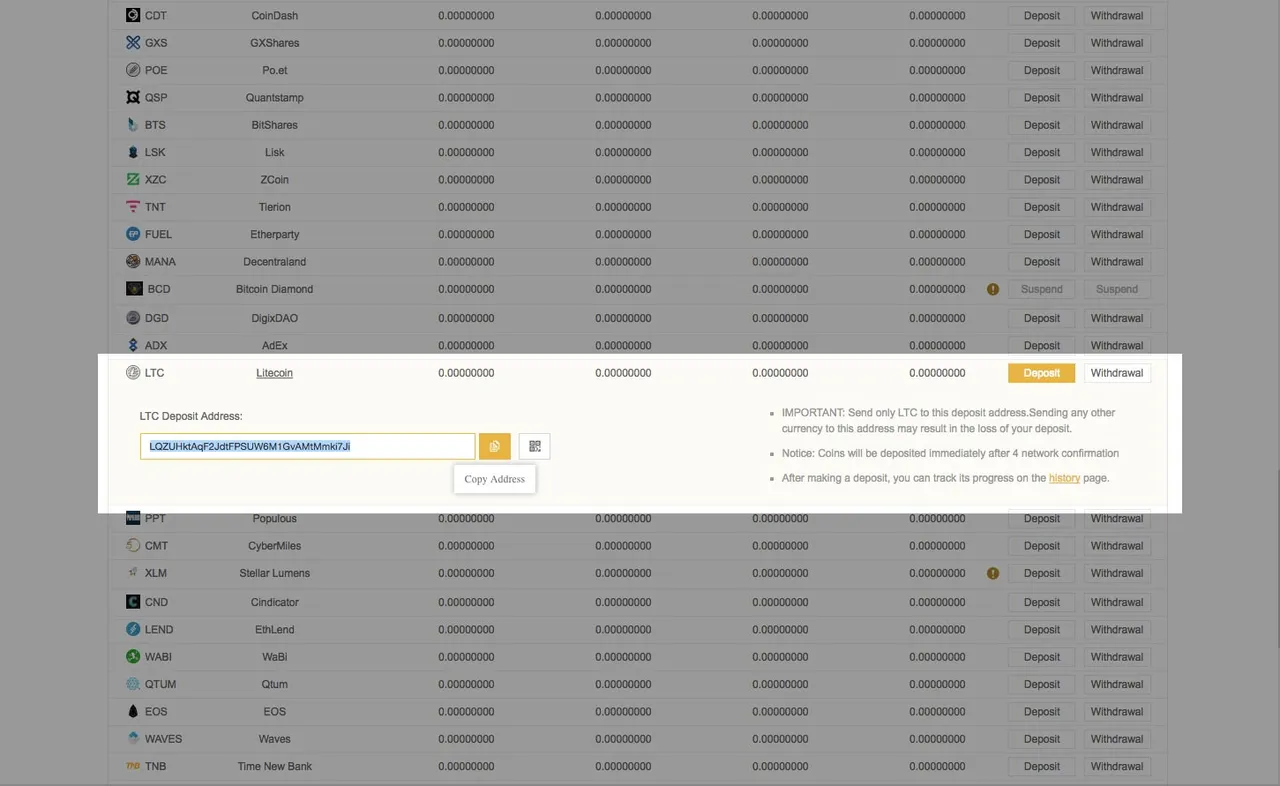Click Deposit for XZC

(x=1041, y=179)
